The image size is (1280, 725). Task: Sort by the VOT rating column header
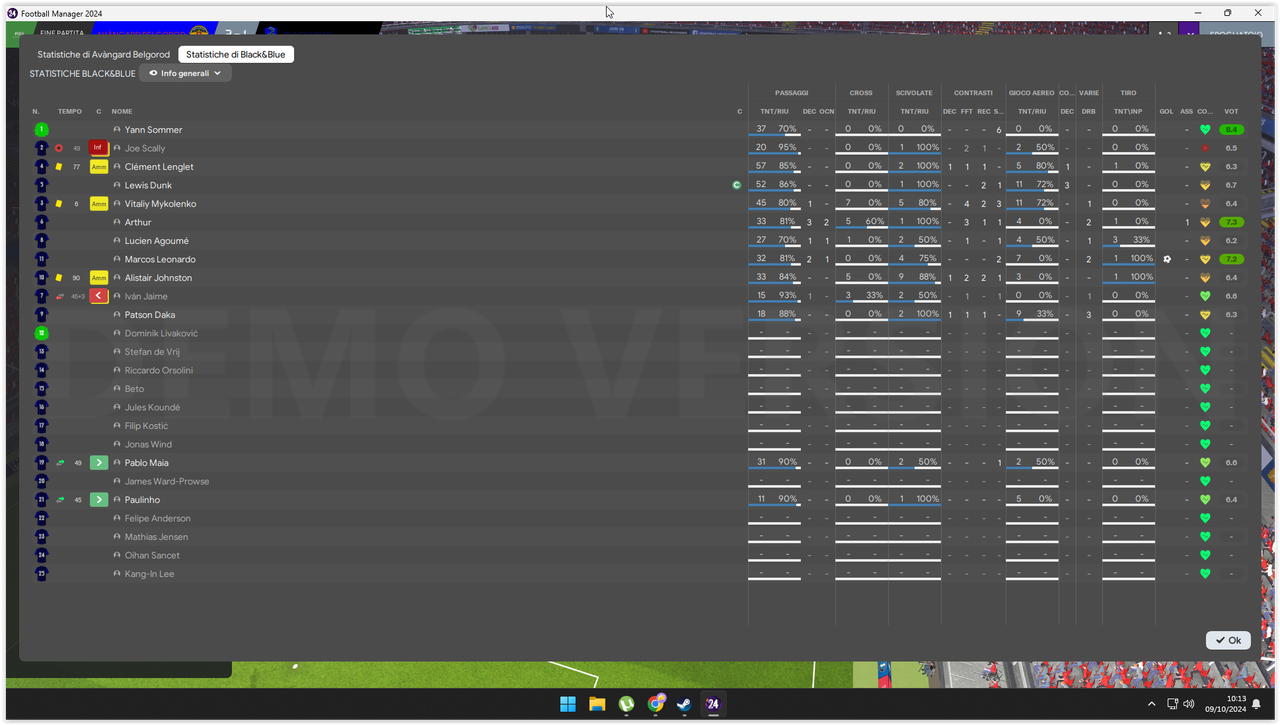pyautogui.click(x=1231, y=111)
